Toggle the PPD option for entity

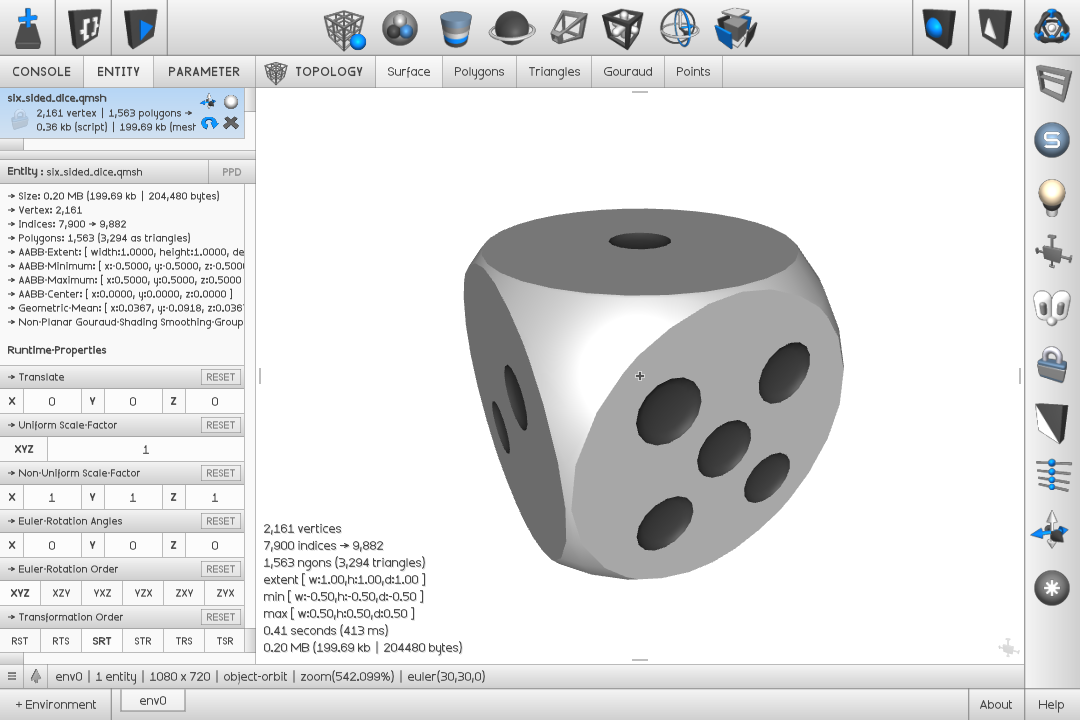pyautogui.click(x=231, y=172)
